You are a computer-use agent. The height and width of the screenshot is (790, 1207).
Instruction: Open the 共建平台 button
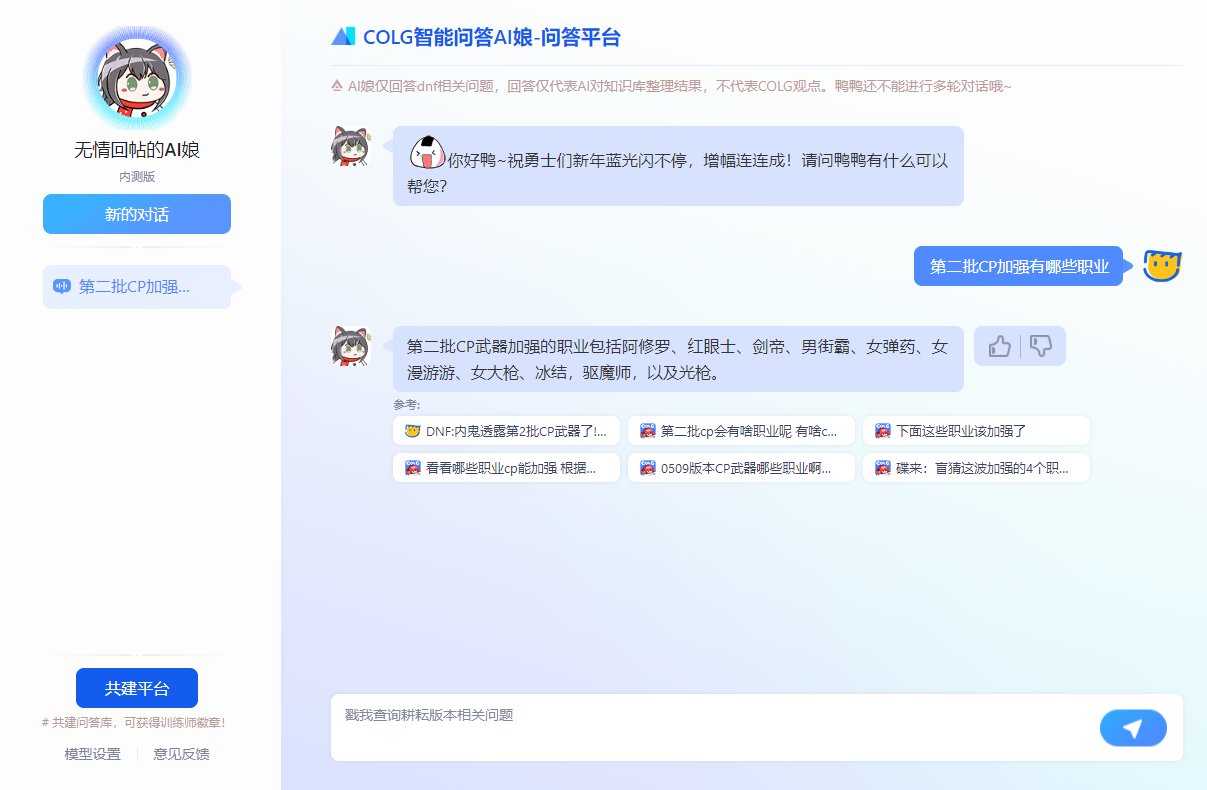pyautogui.click(x=137, y=688)
